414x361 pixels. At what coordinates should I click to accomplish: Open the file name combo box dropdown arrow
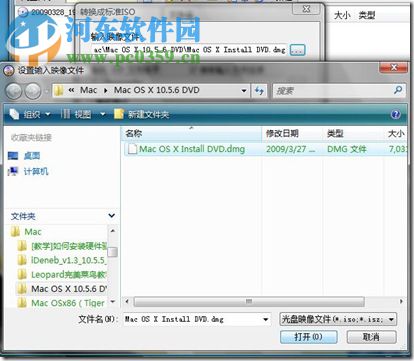click(266, 319)
